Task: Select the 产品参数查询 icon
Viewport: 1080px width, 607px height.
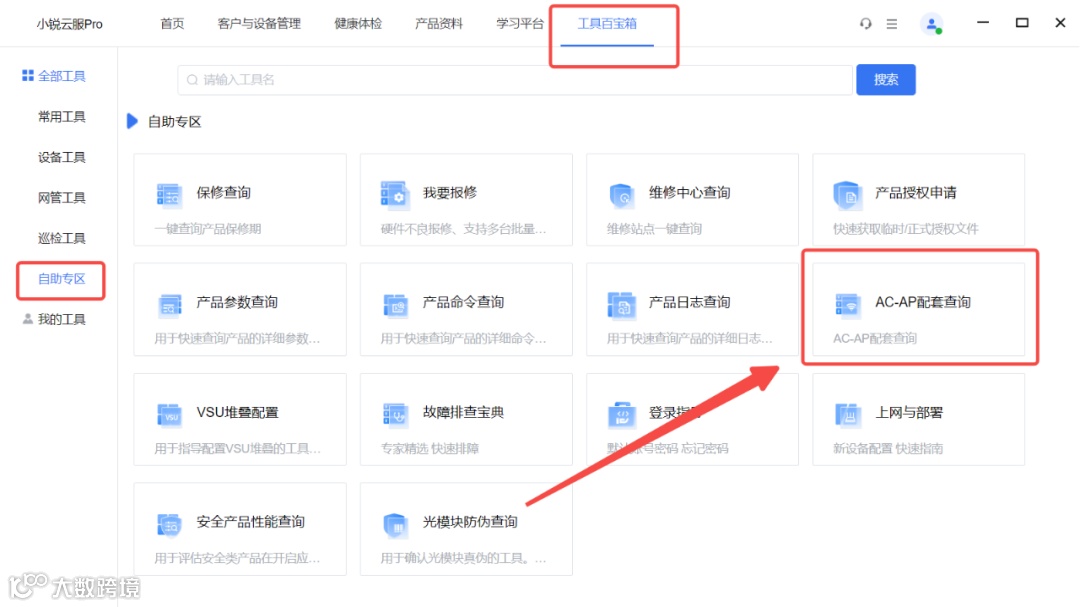Action: 169,305
